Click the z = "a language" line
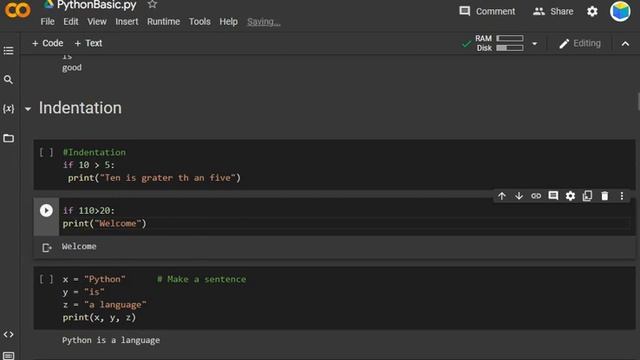Viewport: 640px width, 360px height. click(x=104, y=305)
